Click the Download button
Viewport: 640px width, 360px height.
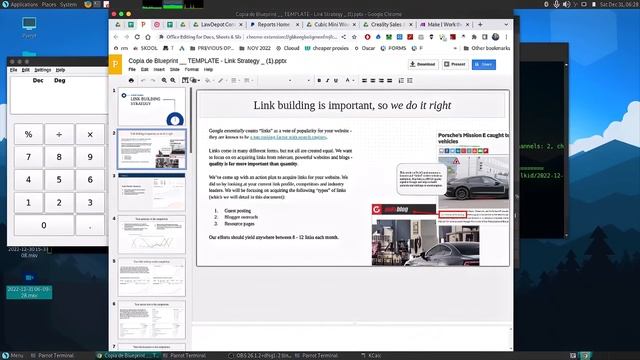[423, 64]
